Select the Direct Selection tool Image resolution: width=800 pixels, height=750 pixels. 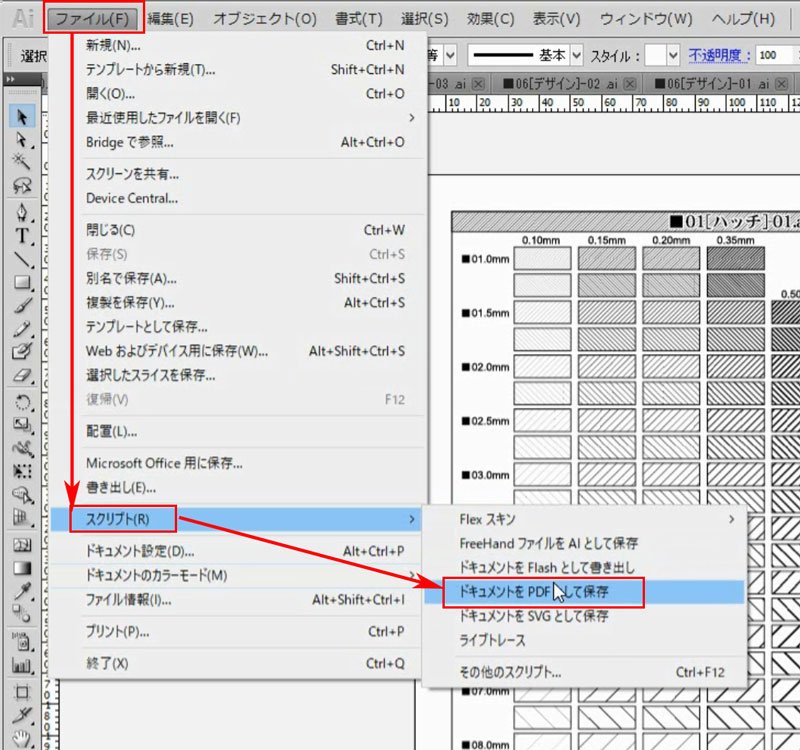tap(22, 139)
